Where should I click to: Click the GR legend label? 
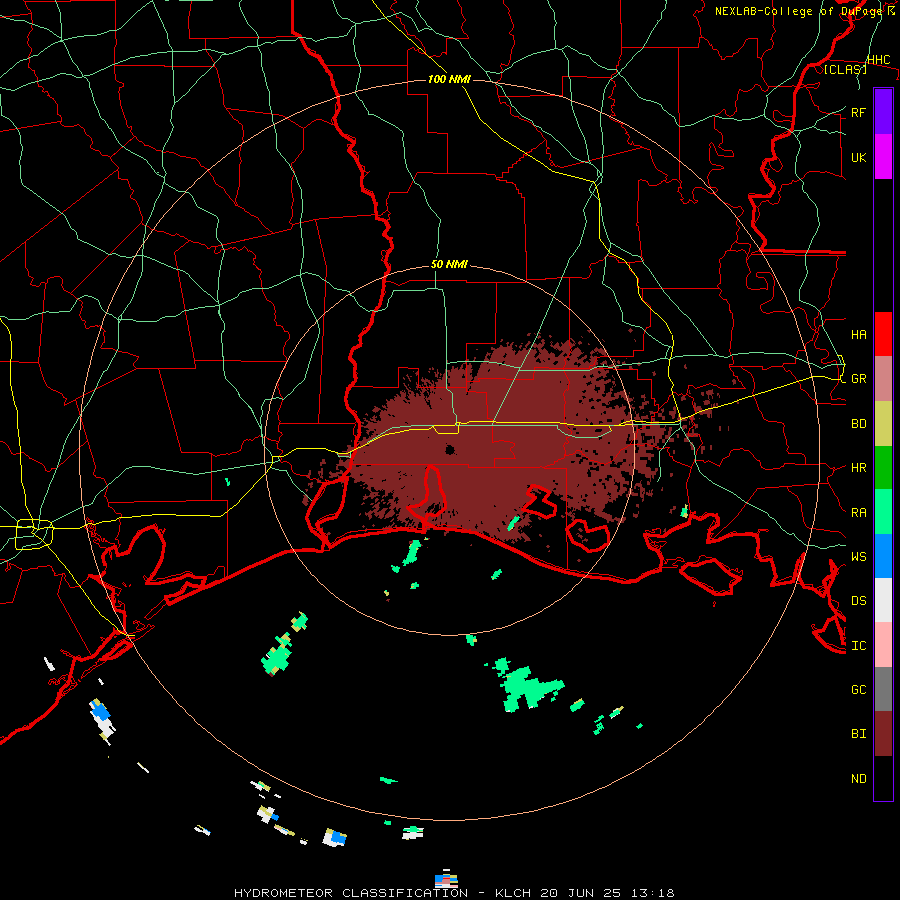pos(858,379)
